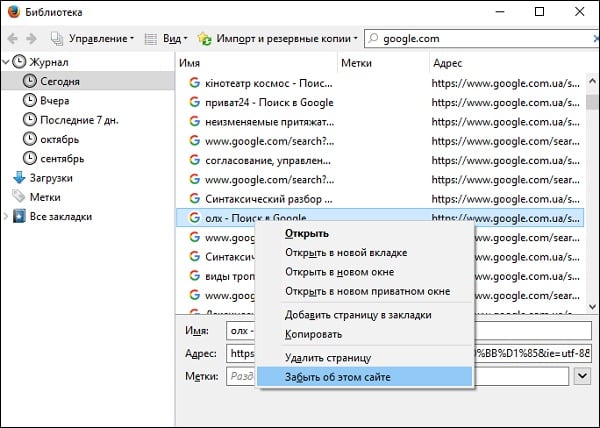Click the forward arrow in Library toolbar
The image size is (600, 428).
coord(31,39)
